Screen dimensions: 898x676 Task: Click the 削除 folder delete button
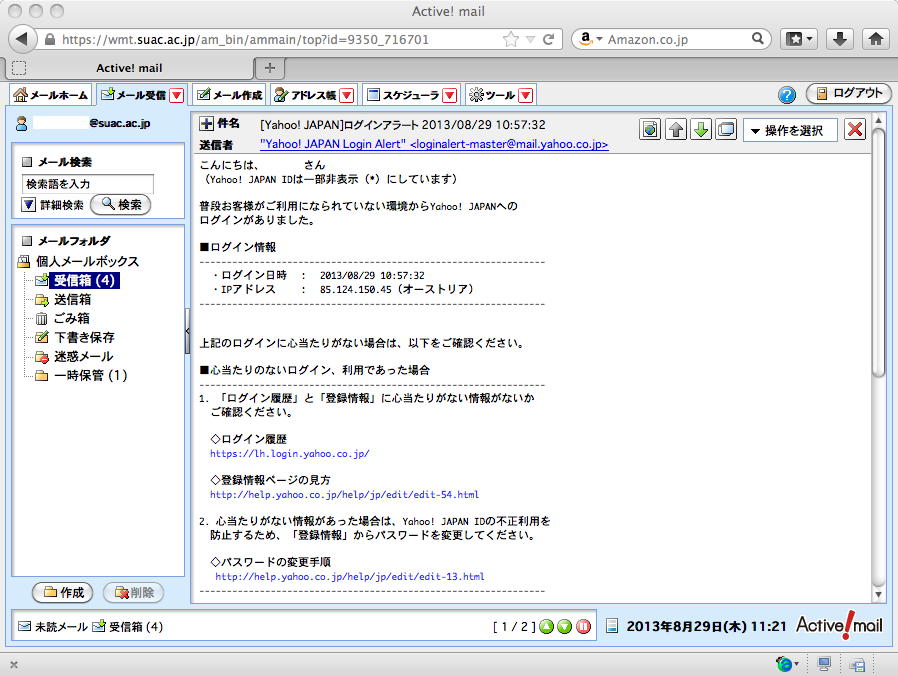point(133,592)
